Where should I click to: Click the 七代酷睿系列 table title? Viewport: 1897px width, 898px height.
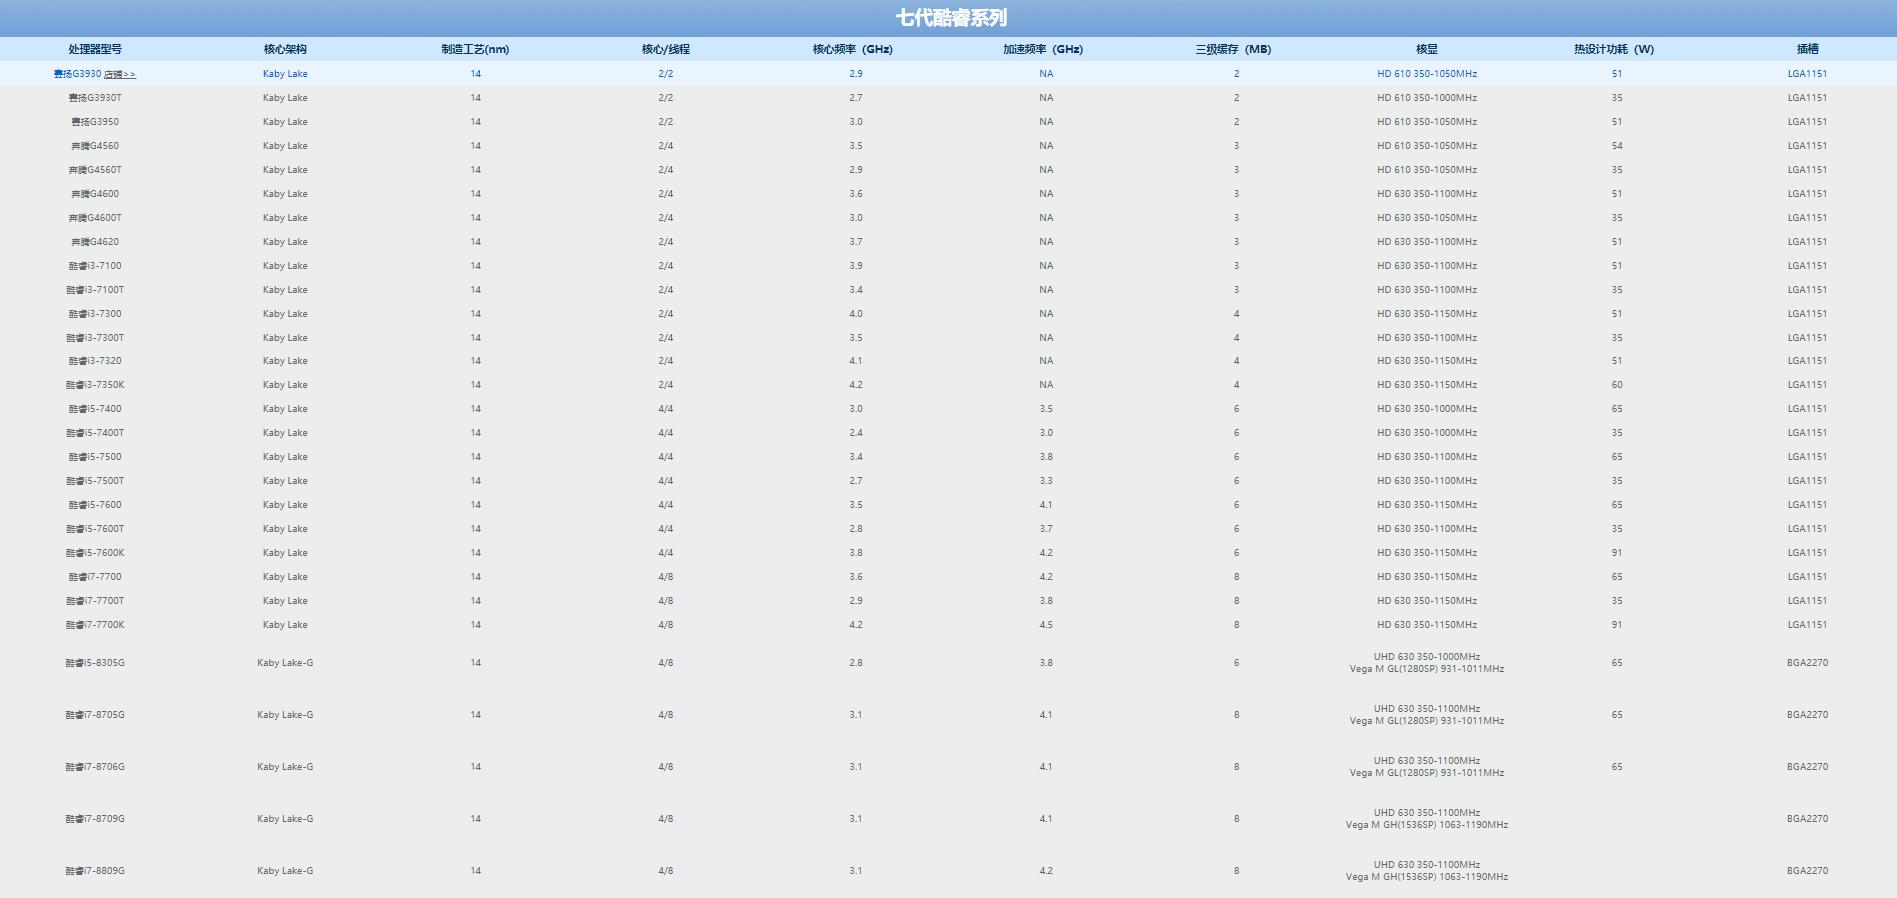[x=951, y=18]
